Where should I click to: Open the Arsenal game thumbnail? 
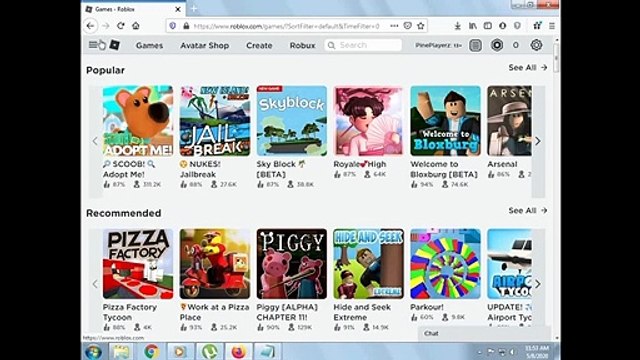tap(509, 121)
